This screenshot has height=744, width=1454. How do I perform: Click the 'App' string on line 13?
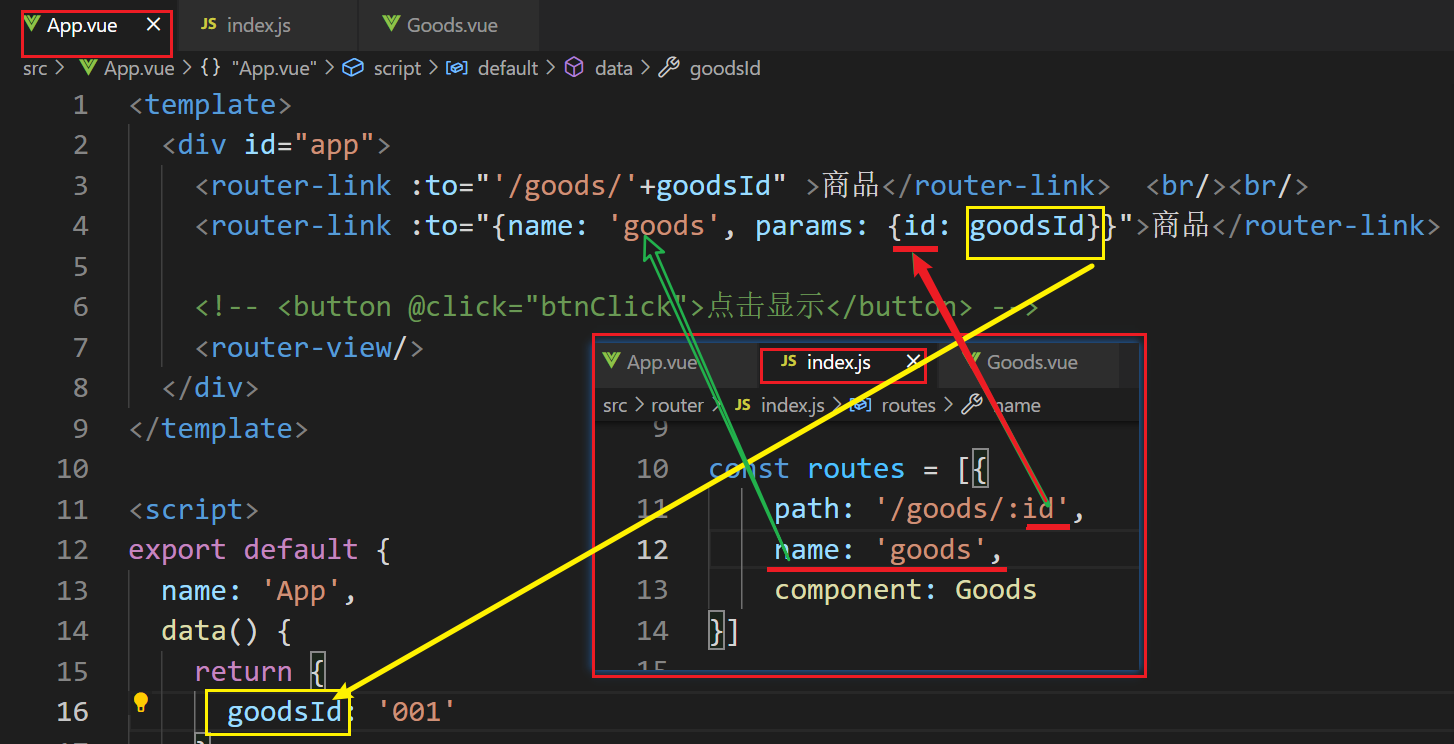(301, 590)
